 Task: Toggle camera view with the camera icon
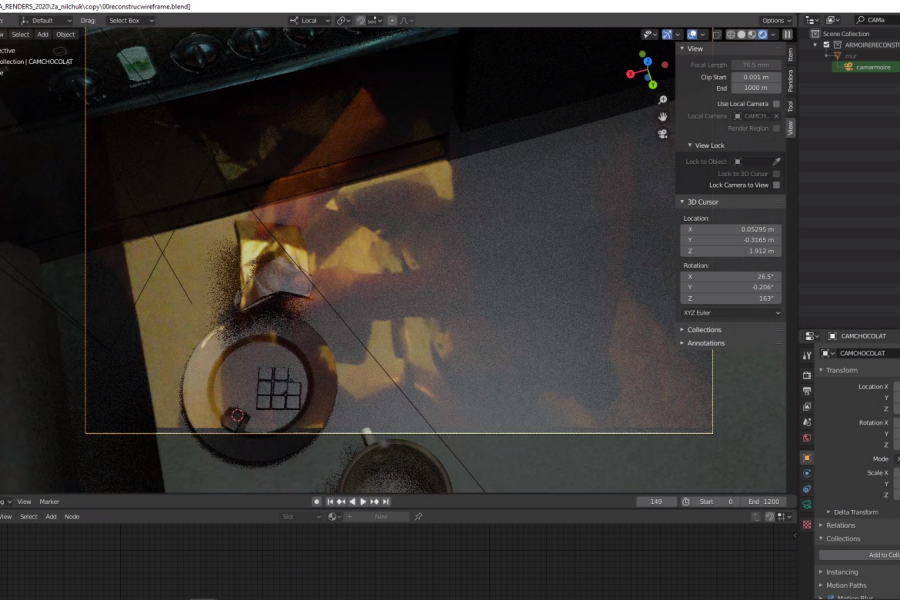point(662,133)
